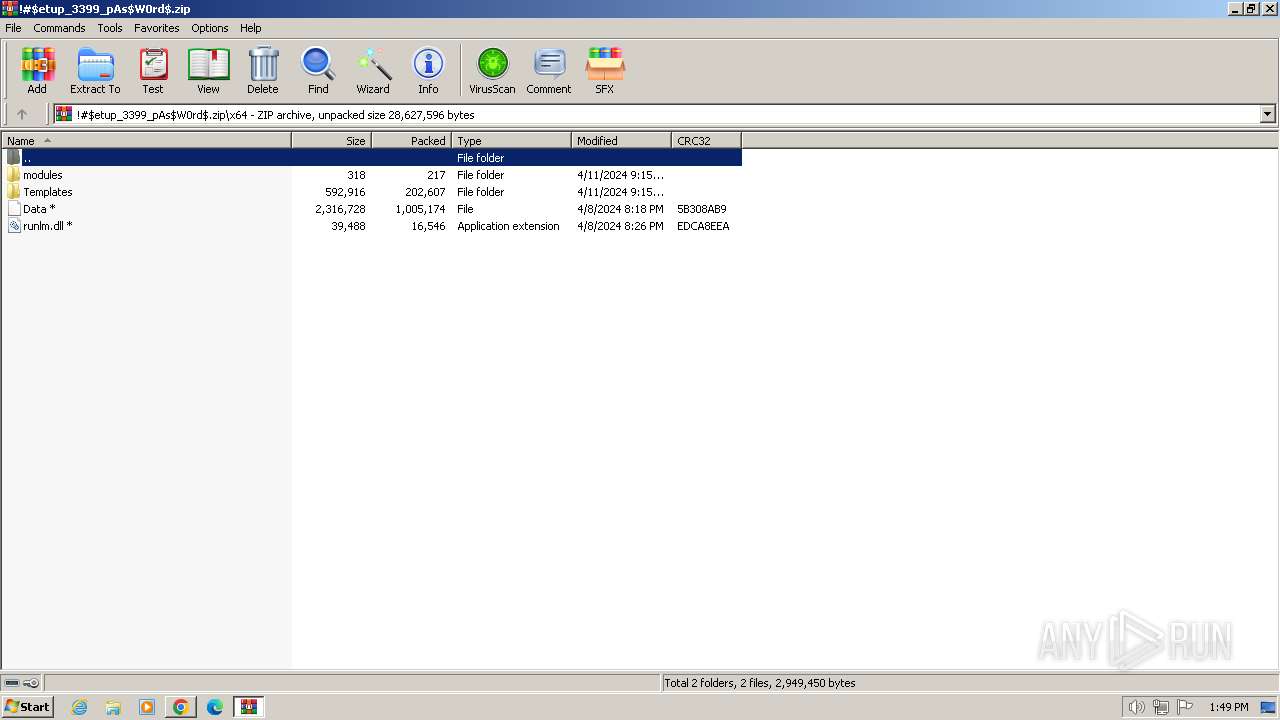1280x720 pixels.
Task: Sort by the Modified column header
Action: click(x=622, y=141)
